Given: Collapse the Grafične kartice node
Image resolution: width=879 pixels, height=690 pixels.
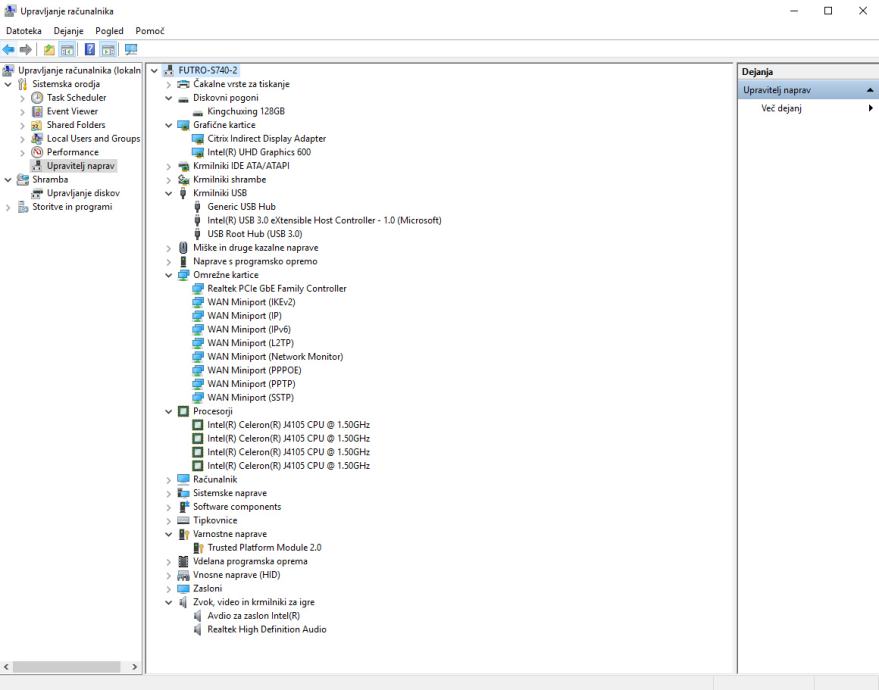Looking at the screenshot, I should click(x=169, y=125).
